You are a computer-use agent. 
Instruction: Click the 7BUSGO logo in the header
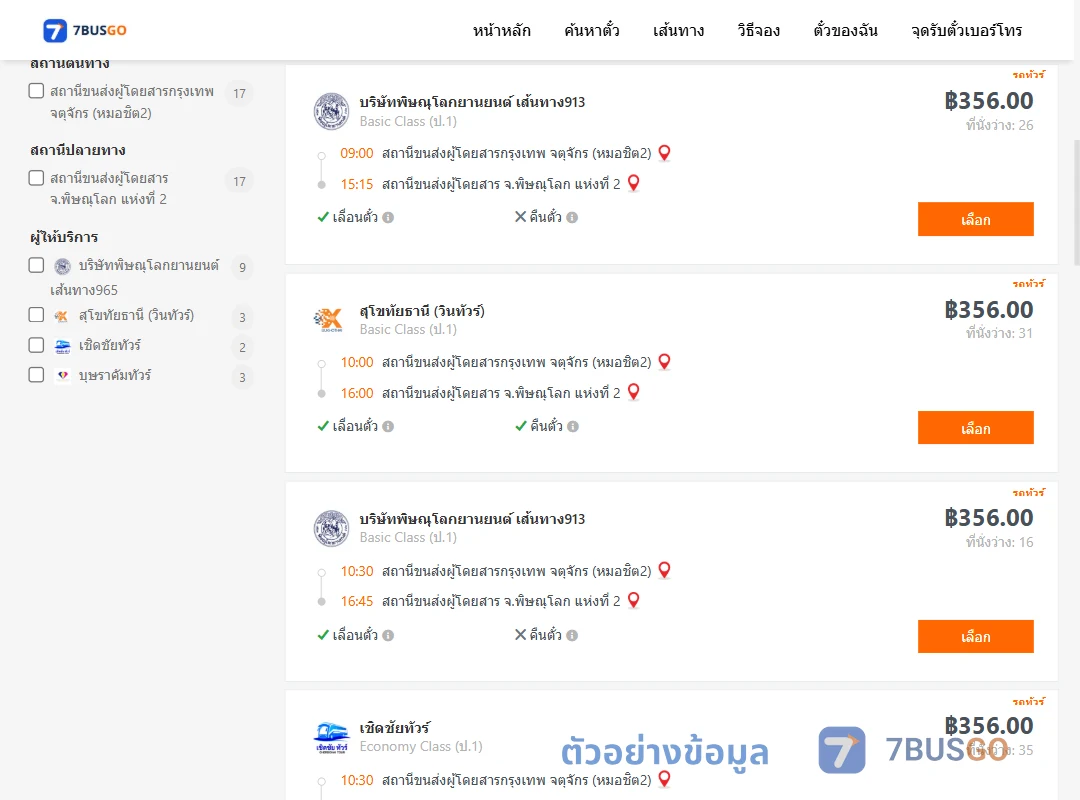click(85, 30)
